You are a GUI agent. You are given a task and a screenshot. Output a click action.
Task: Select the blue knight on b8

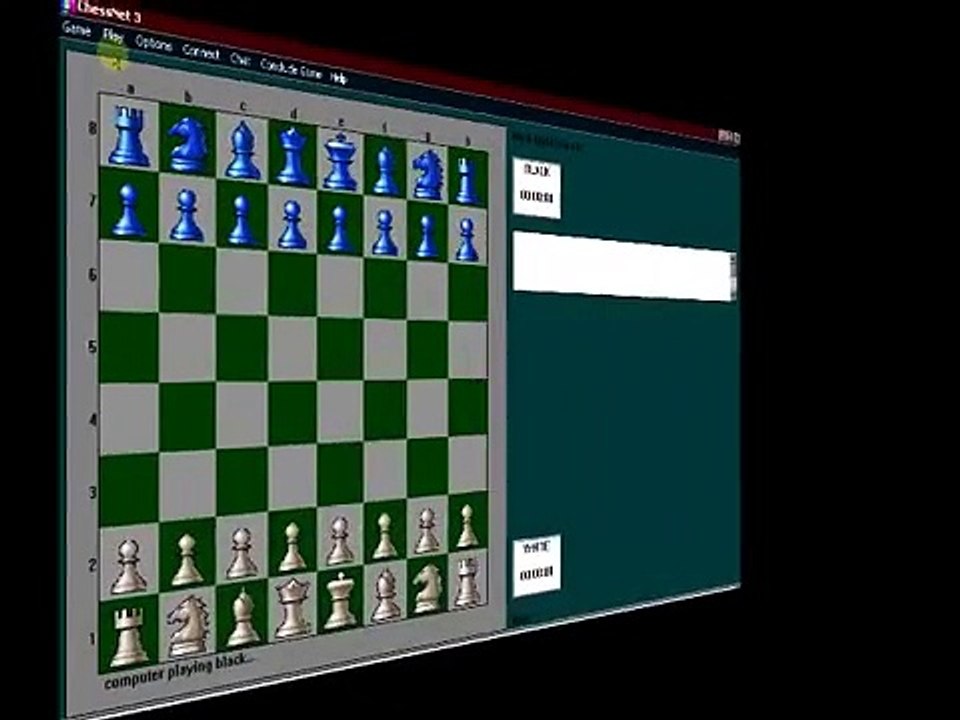(x=188, y=145)
